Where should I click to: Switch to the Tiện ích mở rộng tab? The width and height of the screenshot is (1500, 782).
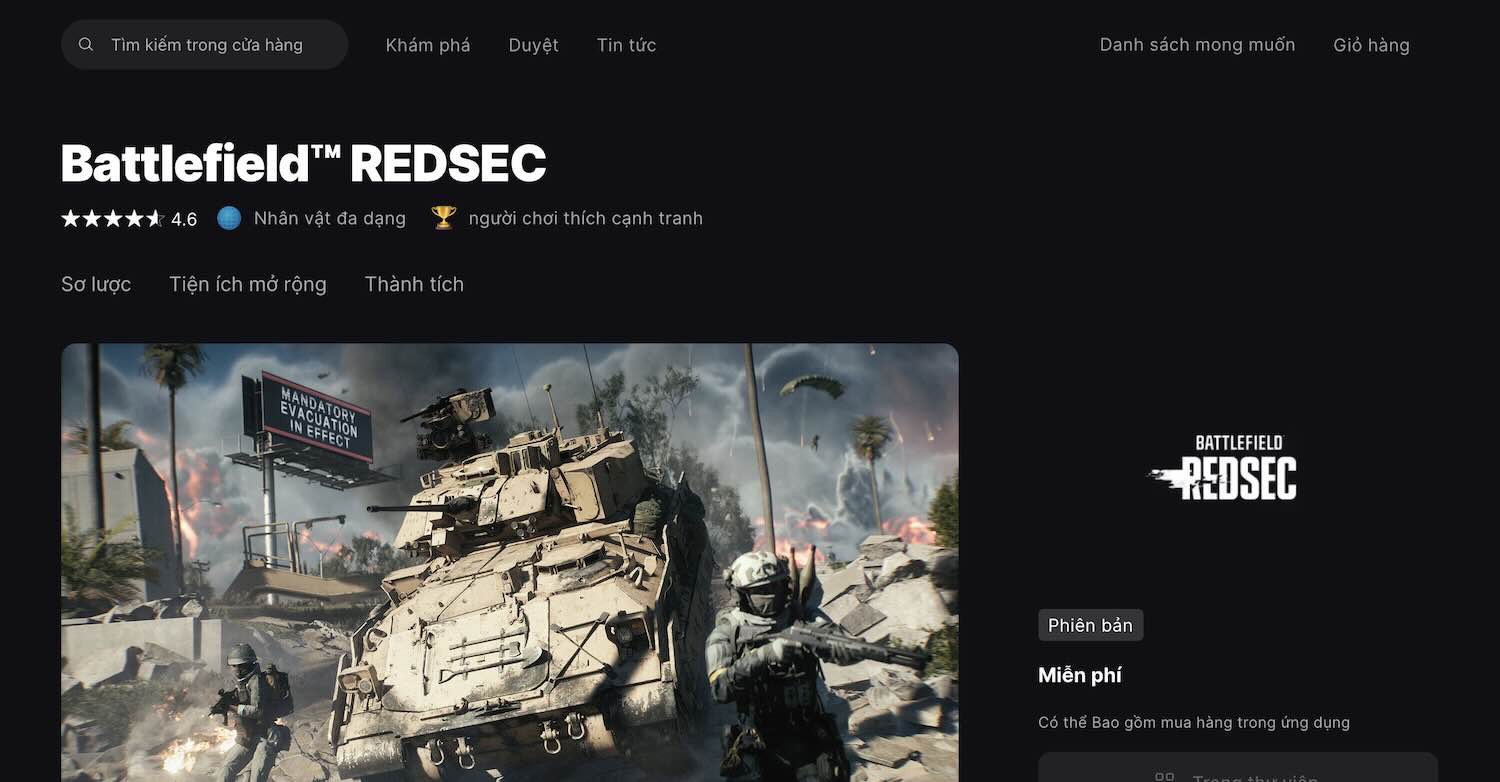pos(248,284)
